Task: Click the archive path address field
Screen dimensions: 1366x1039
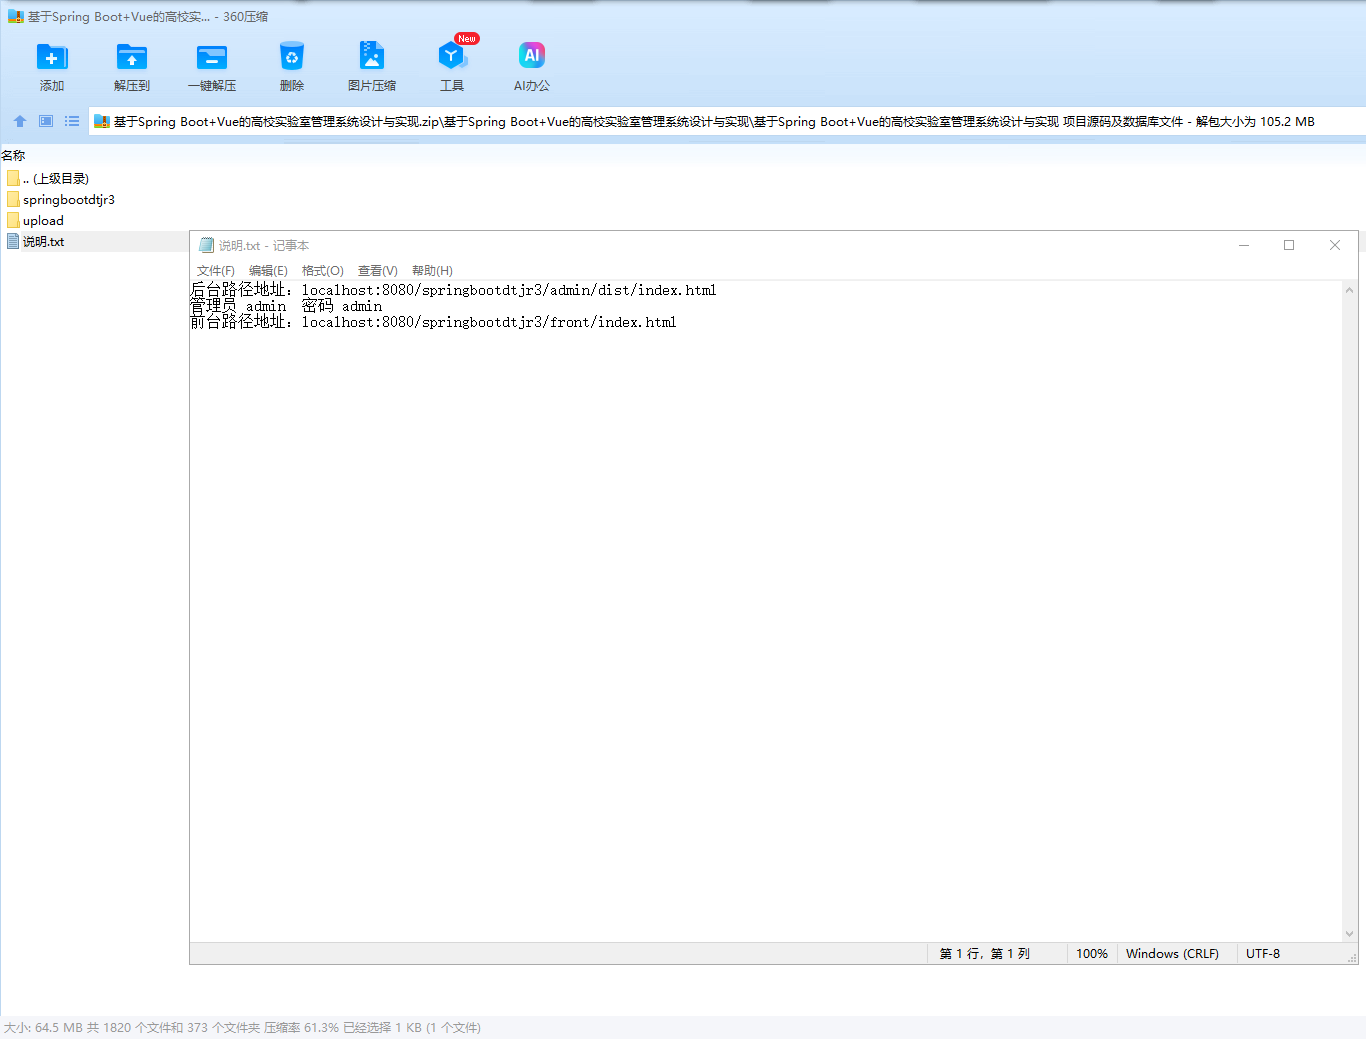Action: click(x=727, y=122)
